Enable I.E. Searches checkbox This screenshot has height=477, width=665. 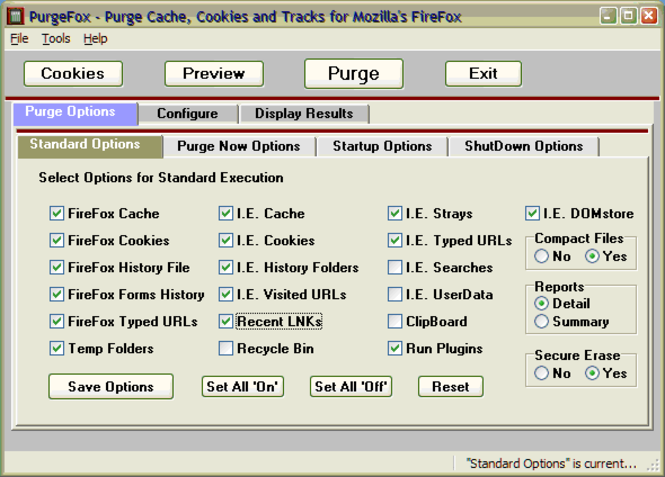[x=395, y=268]
